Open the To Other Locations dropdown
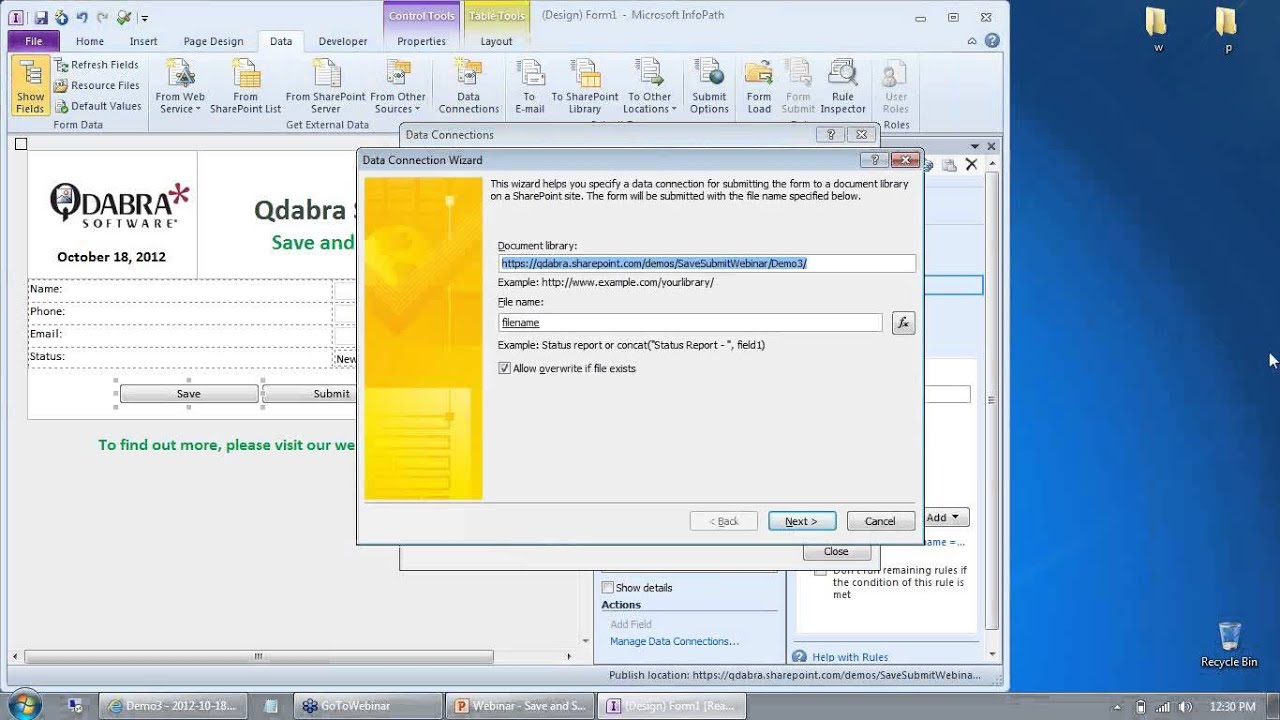 tap(649, 85)
